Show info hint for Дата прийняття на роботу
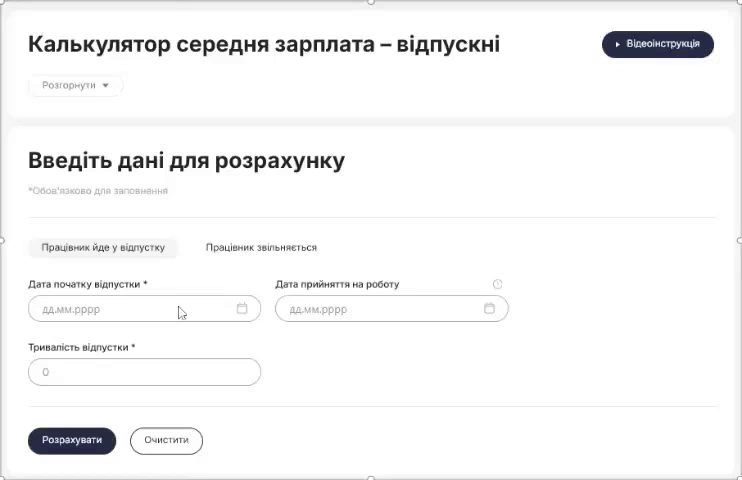742x480 pixels. [x=497, y=284]
